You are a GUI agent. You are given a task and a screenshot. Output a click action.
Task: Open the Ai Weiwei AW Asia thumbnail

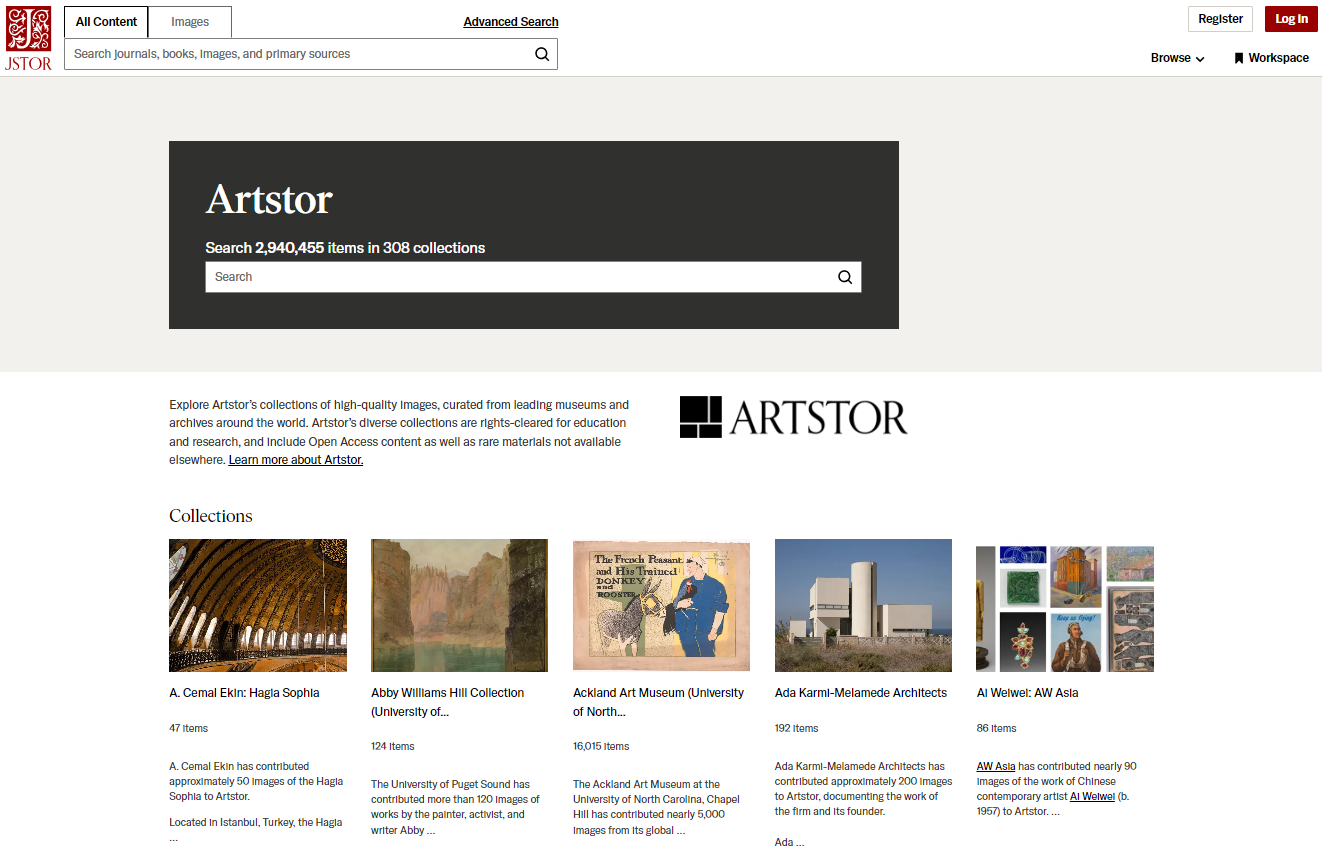pyautogui.click(x=1065, y=608)
